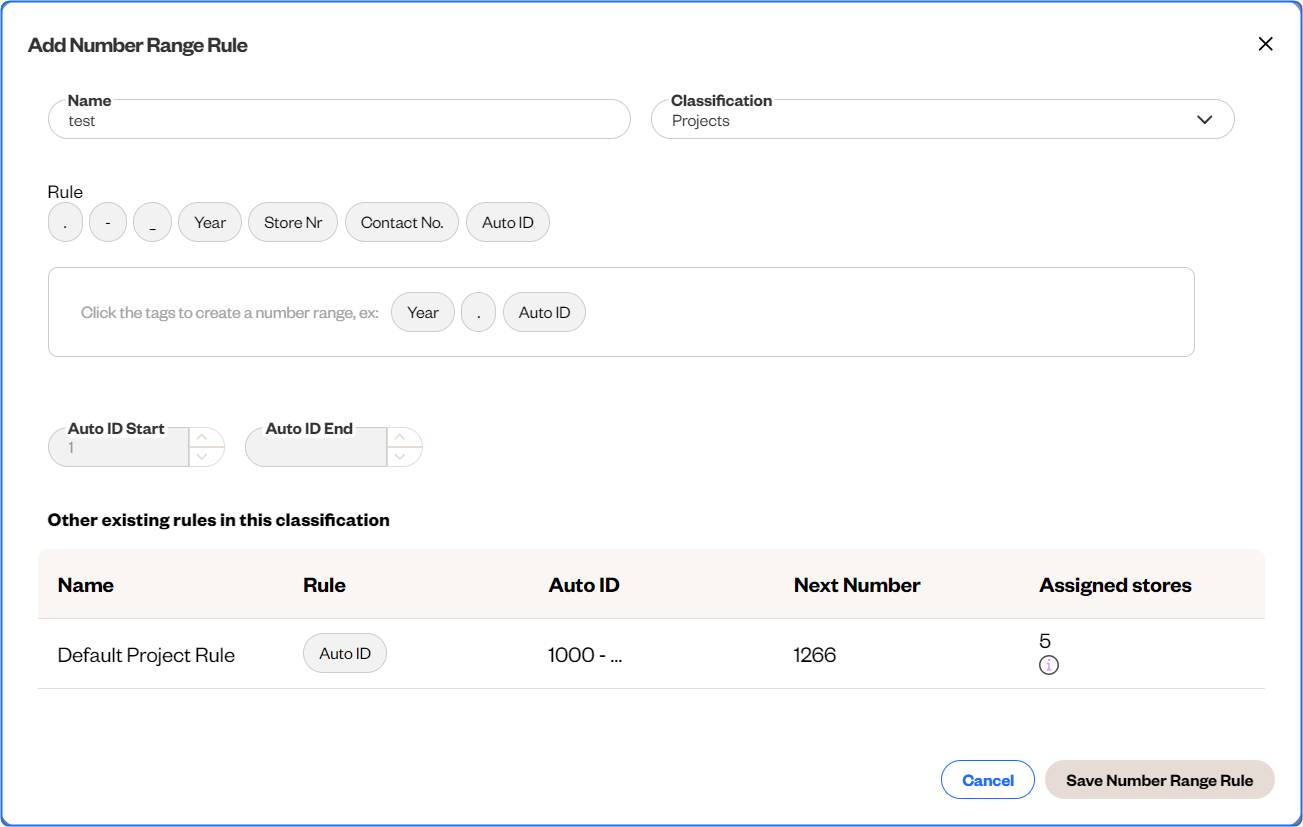Add the Year tag to the rule

(209, 222)
